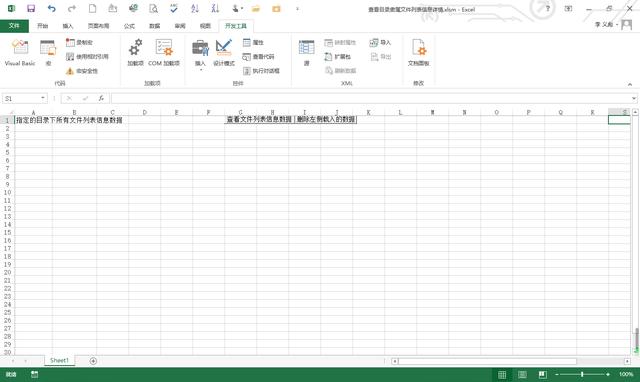Switch to View (视图) tab
The height and width of the screenshot is (382, 640).
coord(205,26)
